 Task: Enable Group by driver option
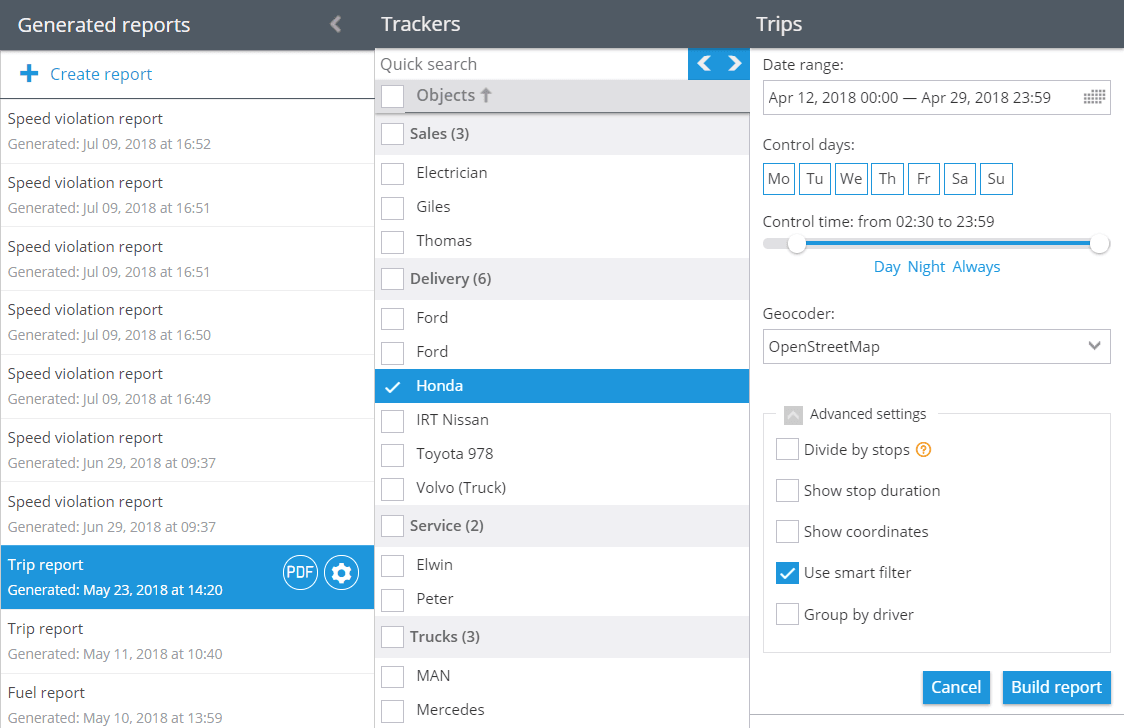click(787, 614)
